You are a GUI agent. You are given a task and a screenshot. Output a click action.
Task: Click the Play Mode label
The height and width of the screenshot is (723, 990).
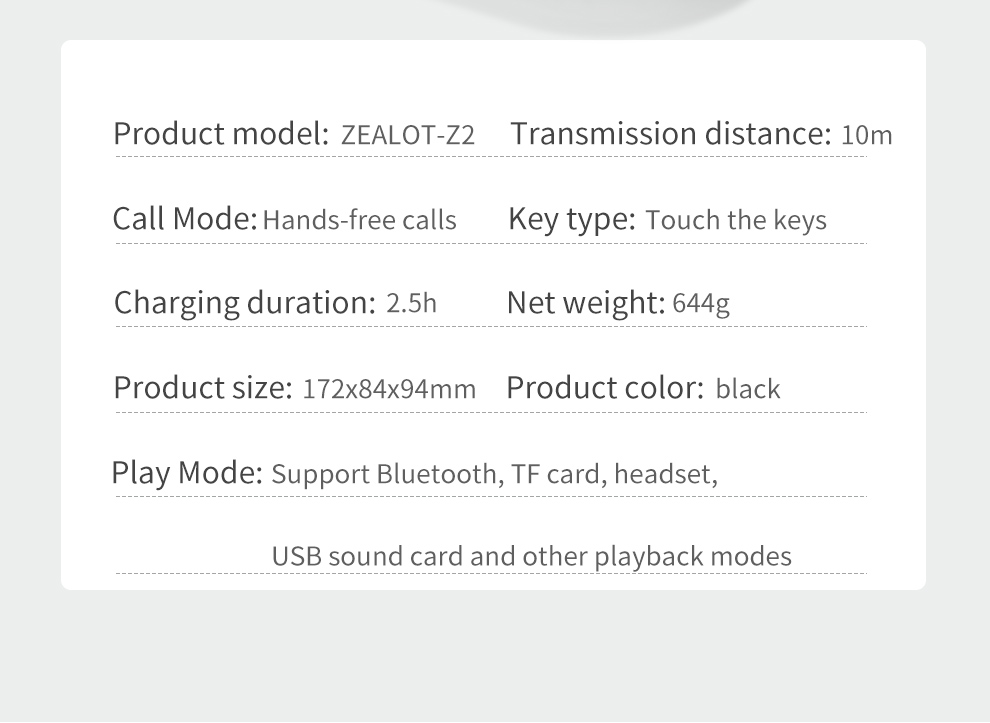pyautogui.click(x=187, y=472)
